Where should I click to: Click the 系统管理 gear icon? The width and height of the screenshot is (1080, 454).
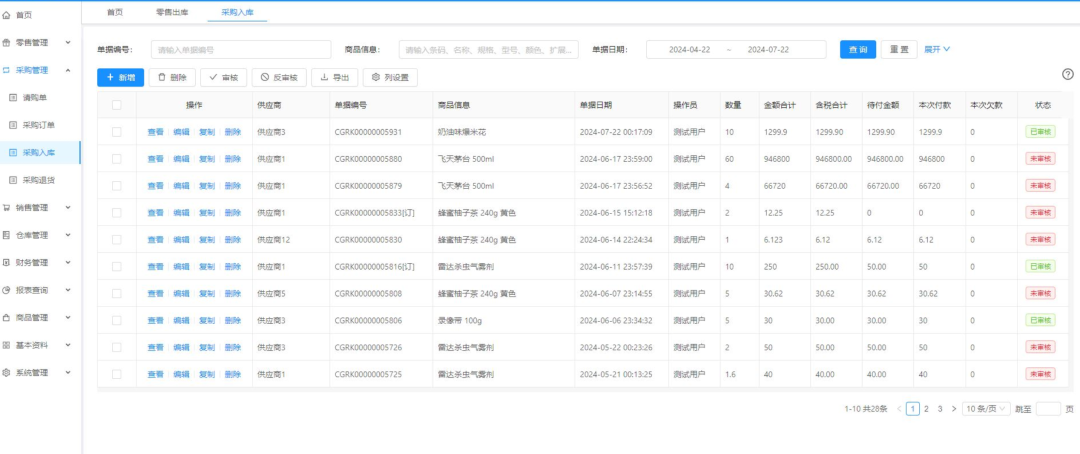7,372
